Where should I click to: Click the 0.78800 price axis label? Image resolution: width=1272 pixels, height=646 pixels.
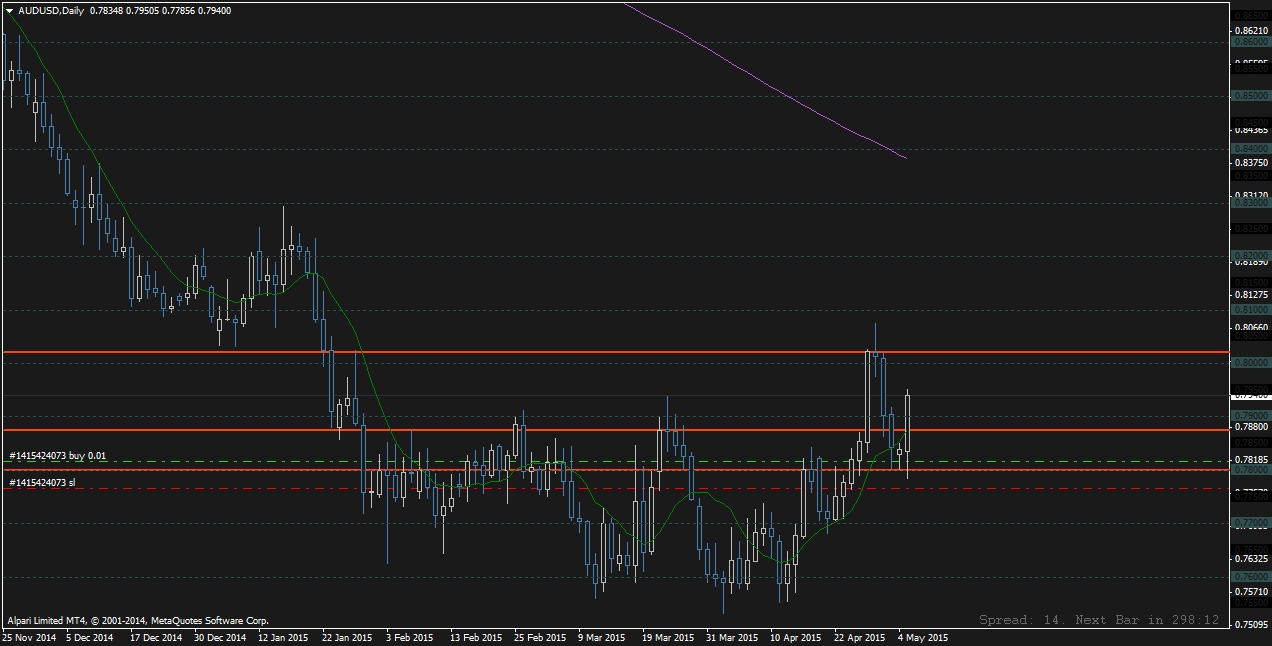click(x=1250, y=427)
